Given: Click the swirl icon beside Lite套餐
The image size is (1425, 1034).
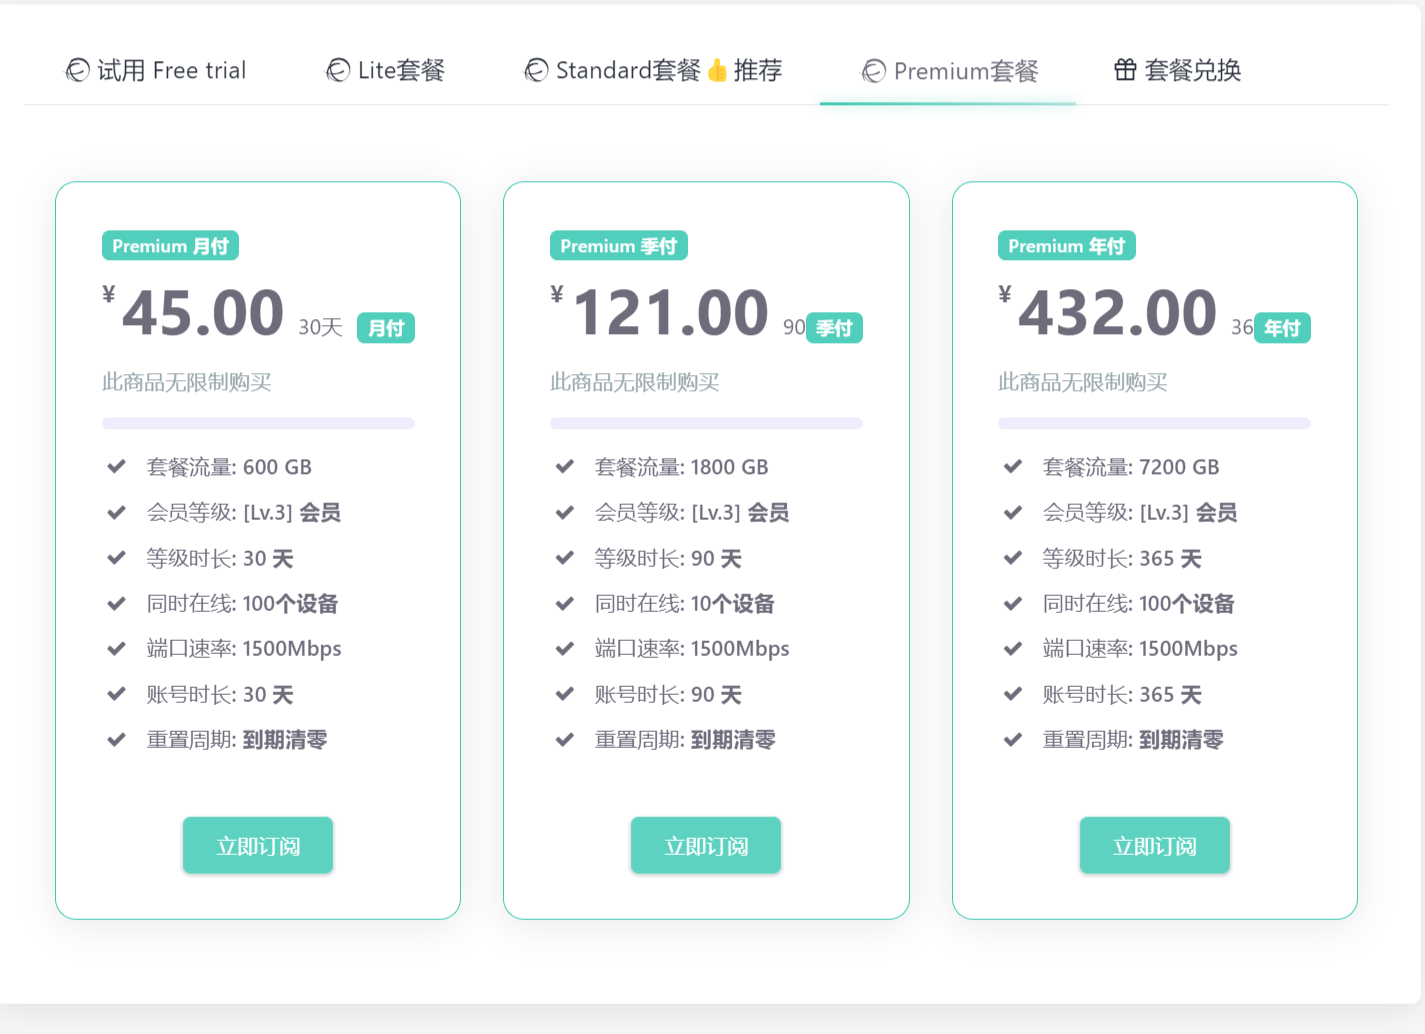Looking at the screenshot, I should (x=338, y=70).
